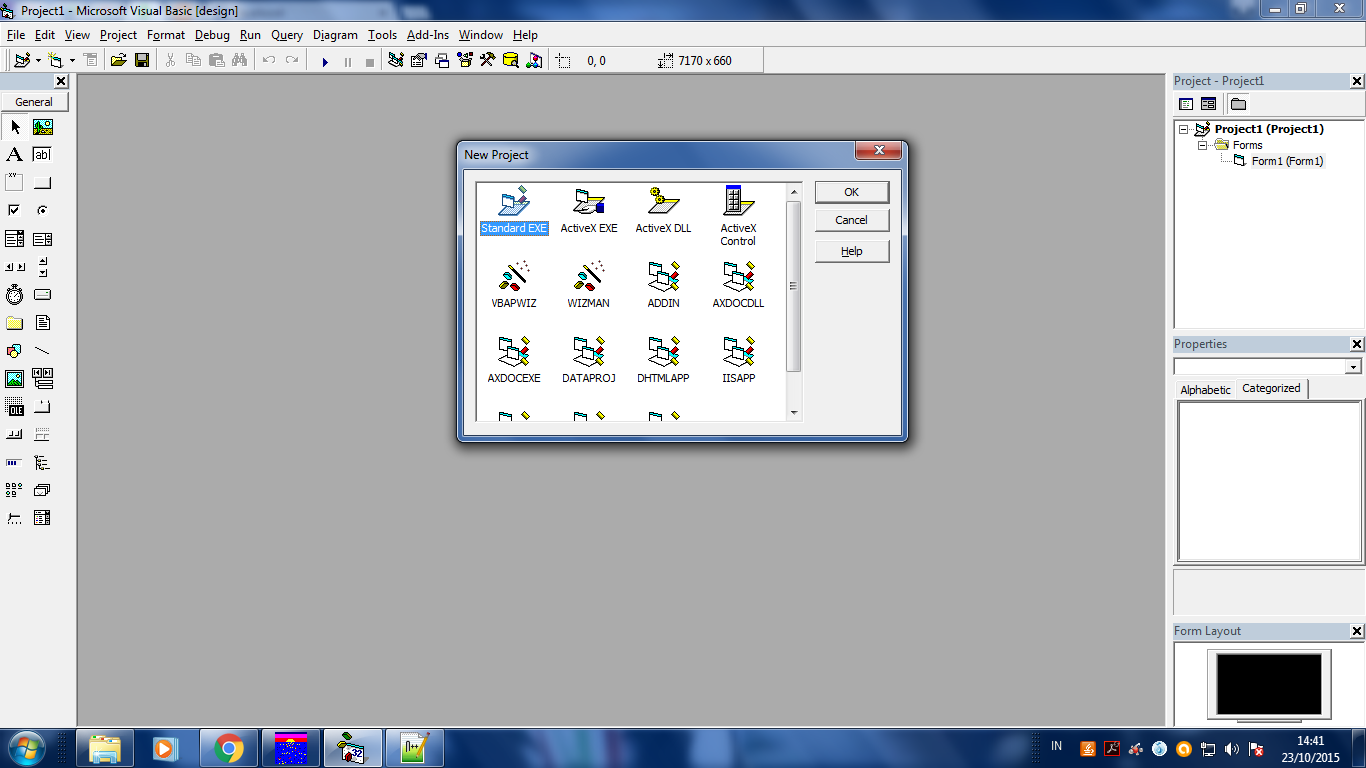The width and height of the screenshot is (1366, 768).
Task: Switch to the Categorized properties tab
Action: [x=1270, y=389]
